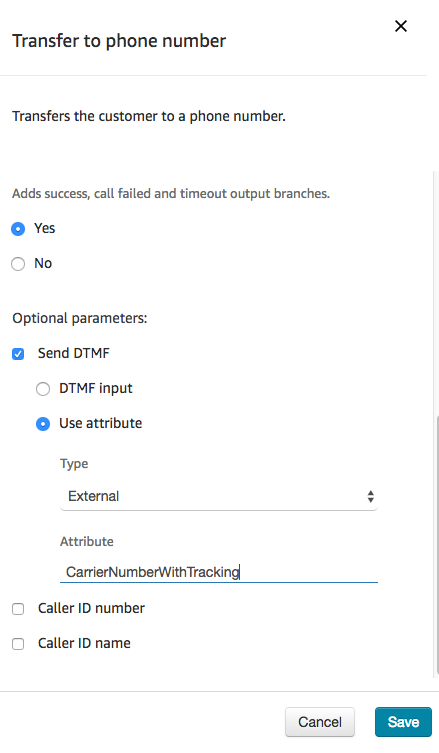439x753 pixels.
Task: Click the Yes label text
Action: pos(44,228)
